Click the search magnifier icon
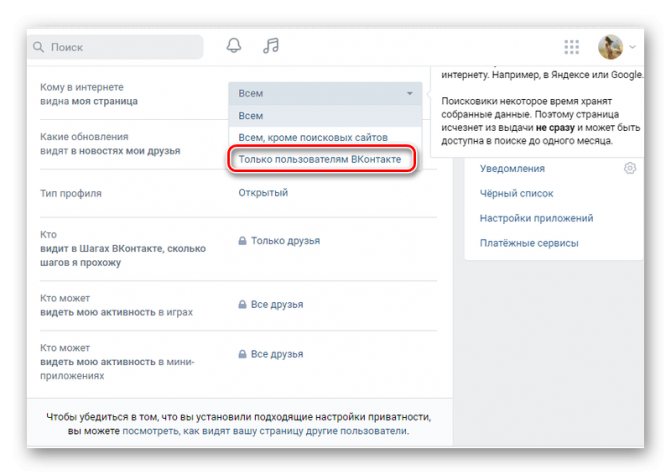Viewport: 671px width, 475px height. [39, 47]
